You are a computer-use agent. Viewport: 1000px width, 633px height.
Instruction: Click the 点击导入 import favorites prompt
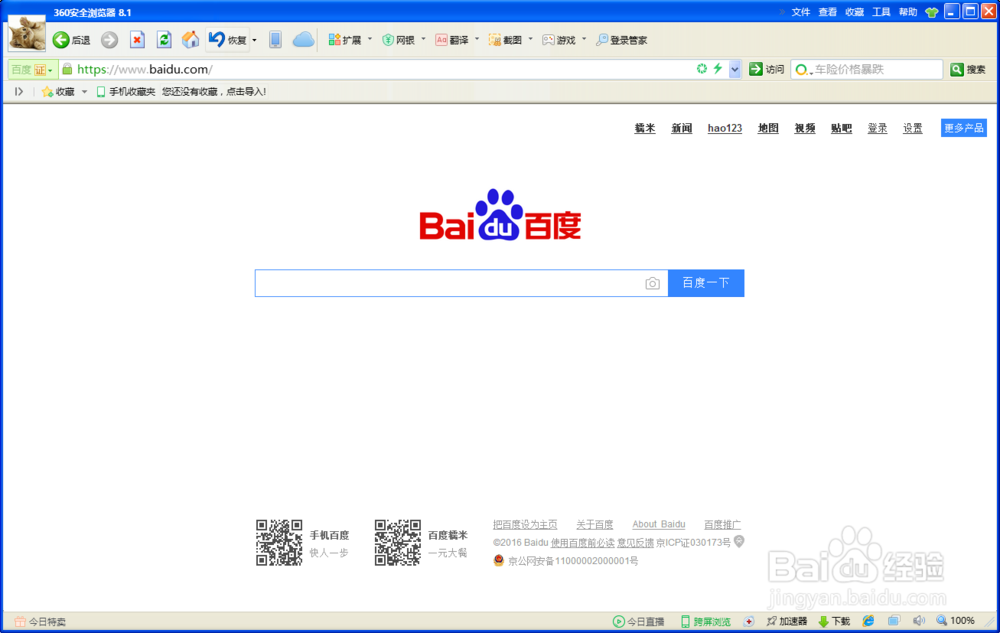(x=244, y=92)
